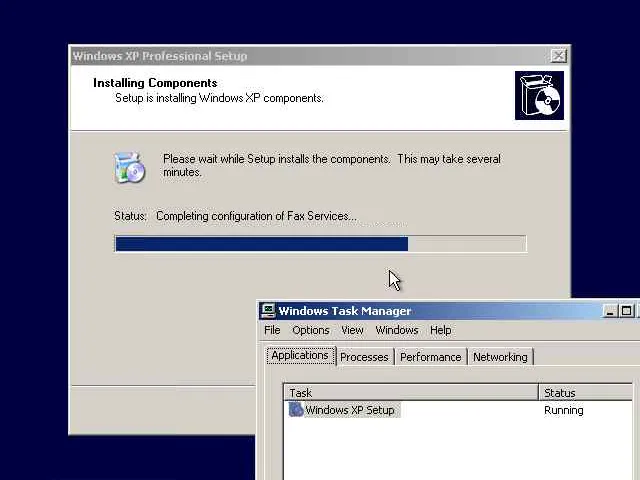Click the Running status cell
The image size is (640, 480).
coord(564,410)
